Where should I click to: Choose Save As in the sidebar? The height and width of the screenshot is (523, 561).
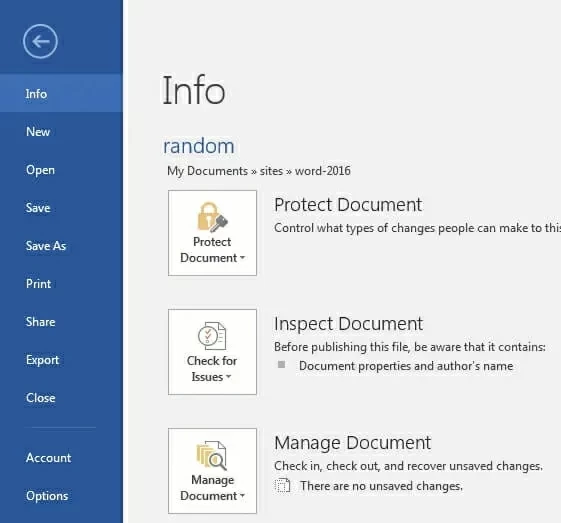point(61,246)
